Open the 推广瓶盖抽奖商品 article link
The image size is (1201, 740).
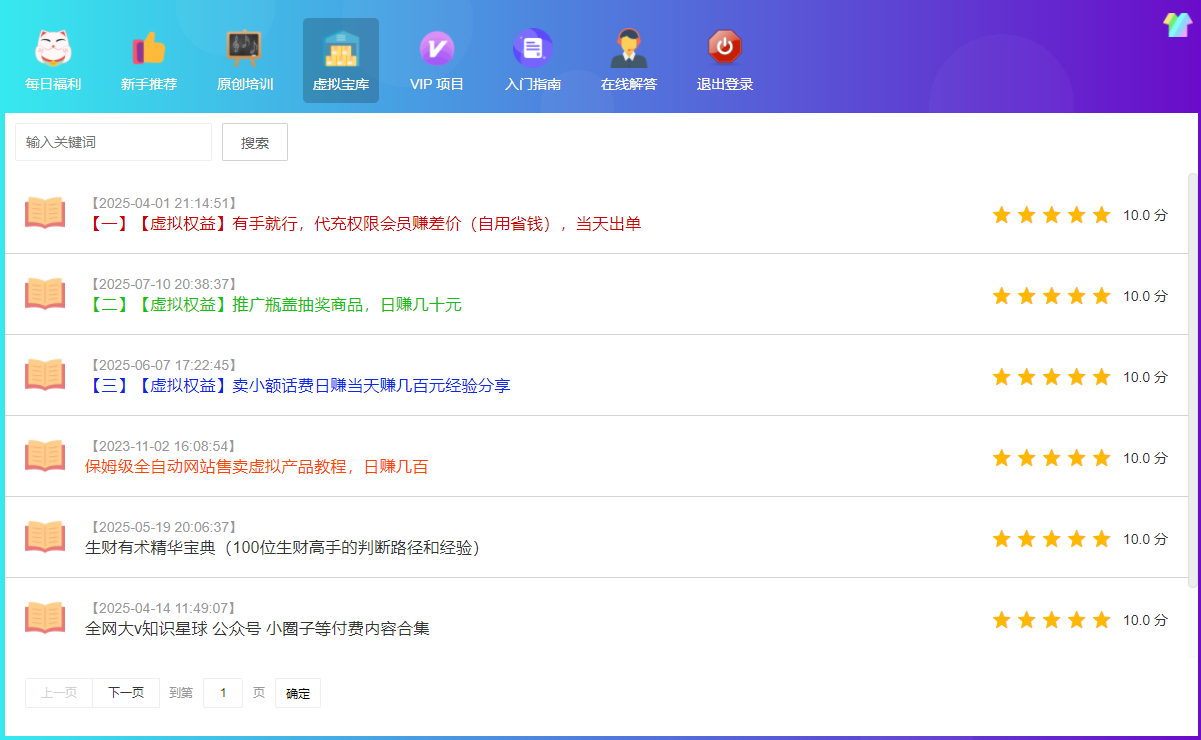(276, 305)
